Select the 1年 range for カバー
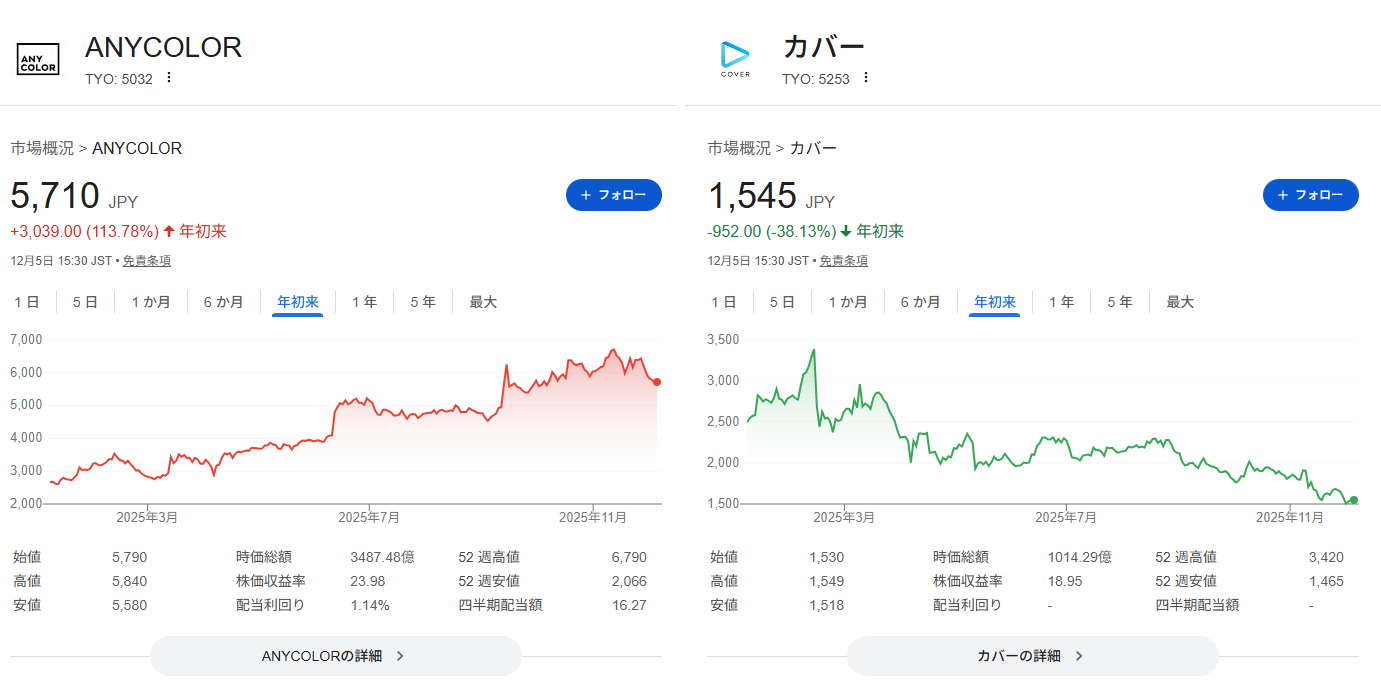The width and height of the screenshot is (1381, 688). click(1061, 302)
